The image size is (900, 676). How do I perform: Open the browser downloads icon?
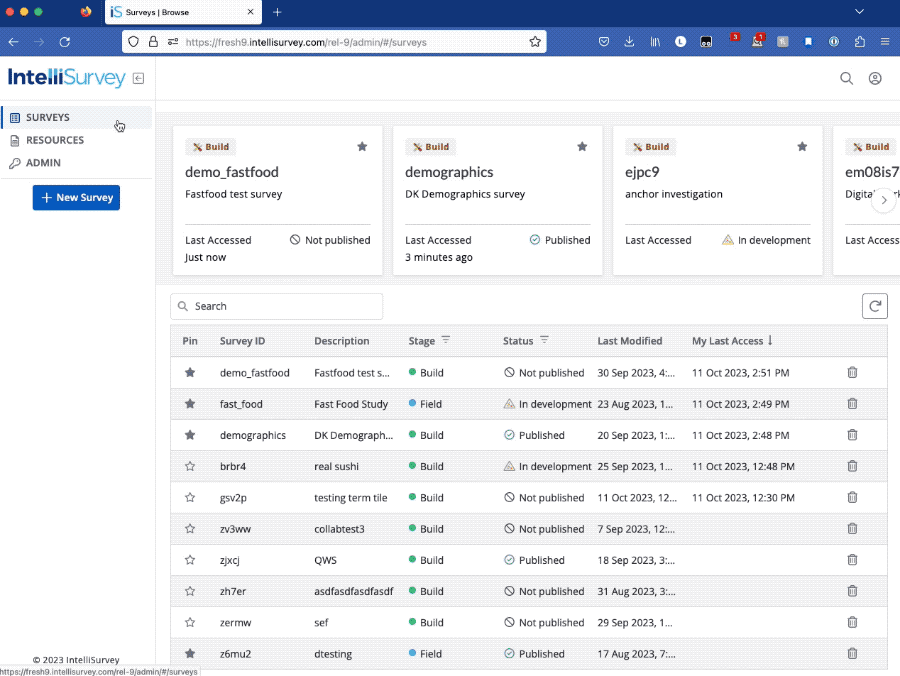click(629, 42)
